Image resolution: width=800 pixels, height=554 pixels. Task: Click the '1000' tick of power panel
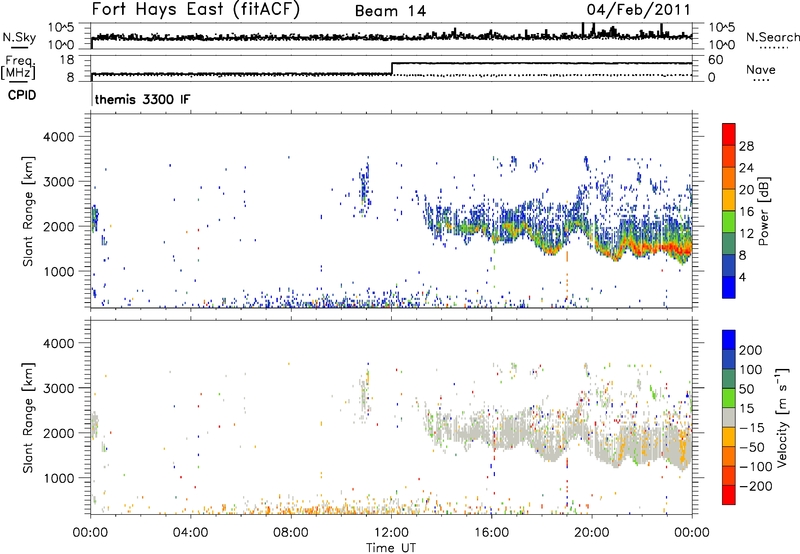coord(59,271)
